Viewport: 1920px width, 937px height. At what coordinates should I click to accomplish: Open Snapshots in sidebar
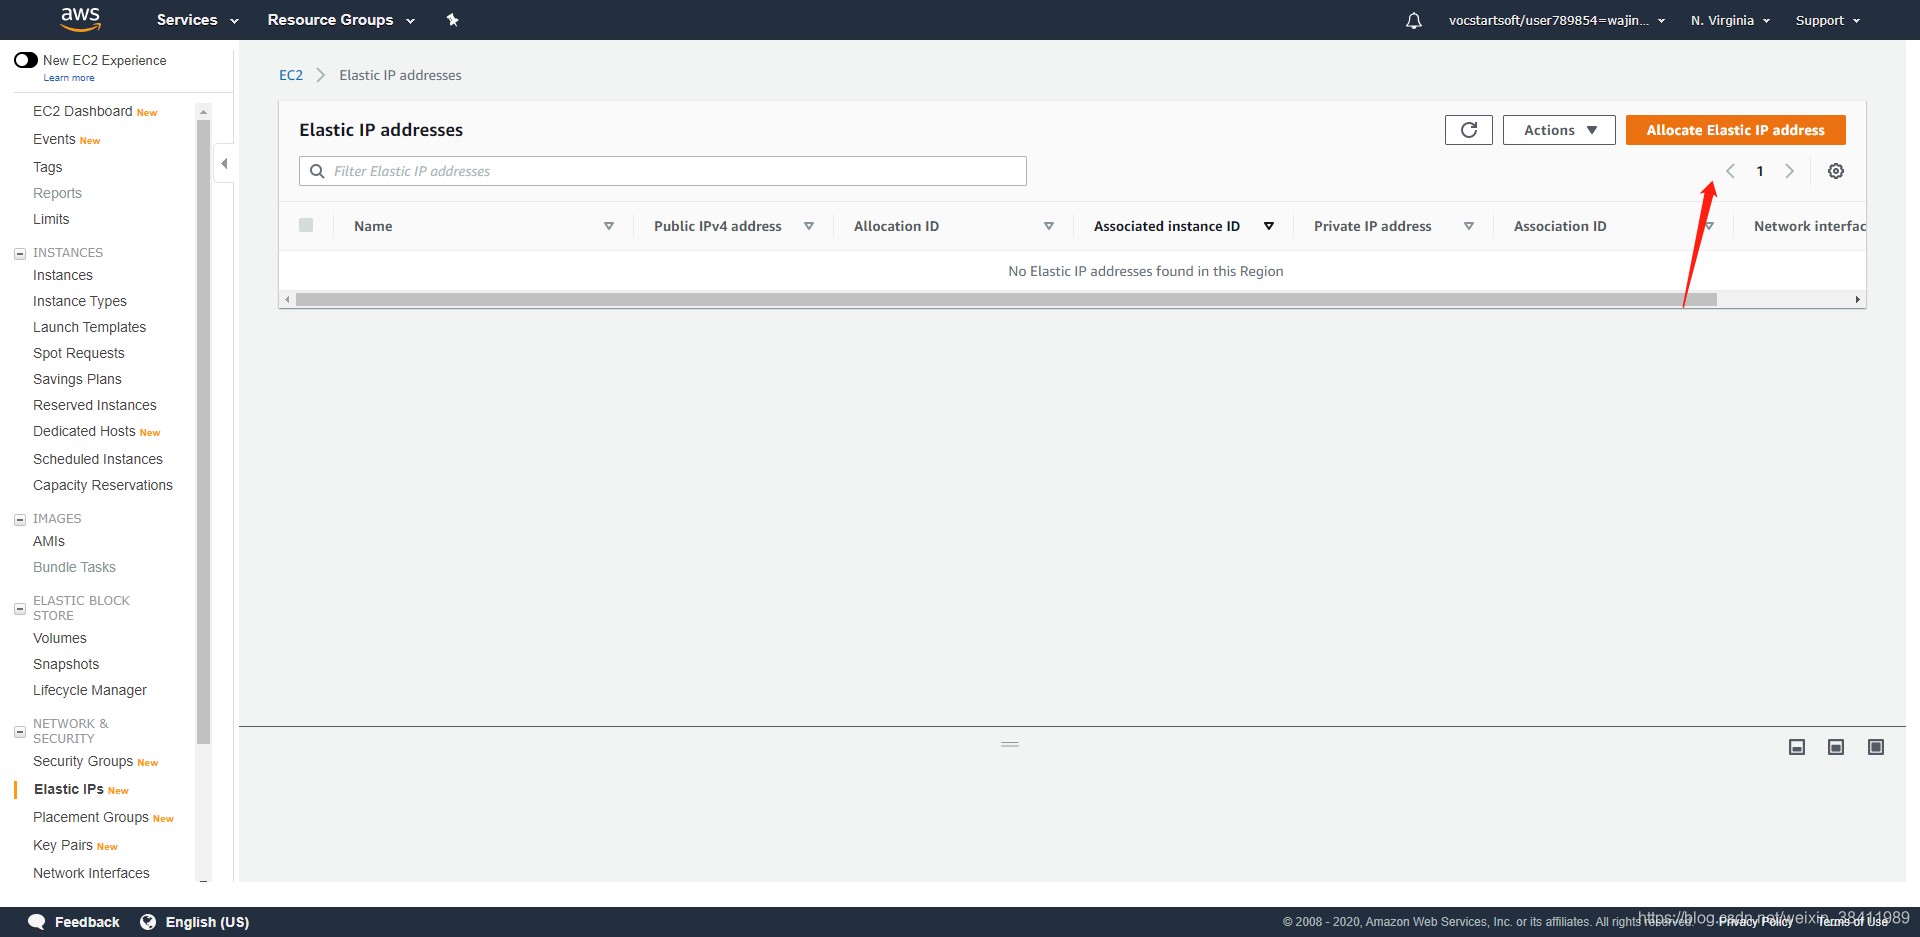click(66, 664)
